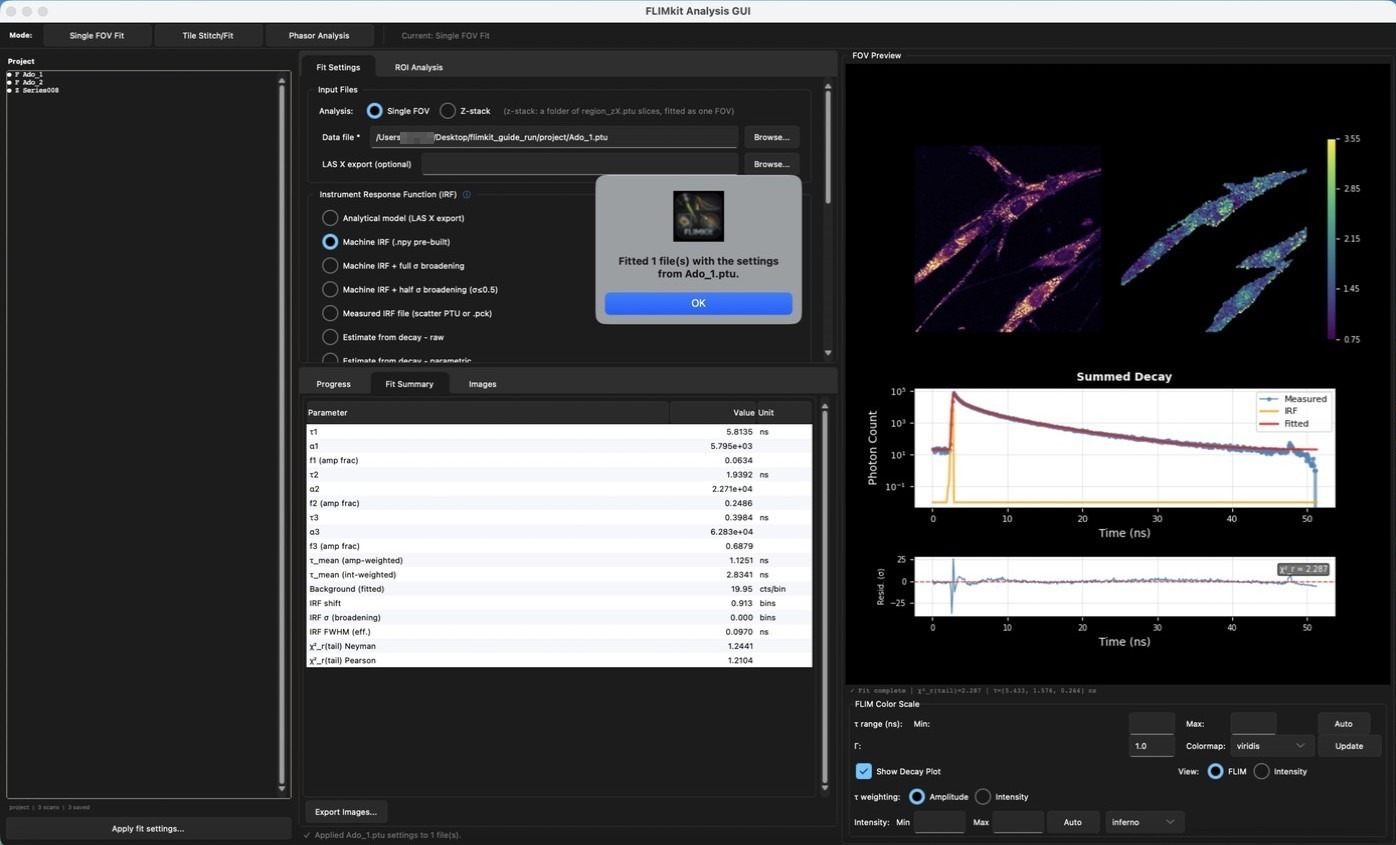The image size is (1396, 845).
Task: Click the Γ value field
Action: click(1151, 746)
